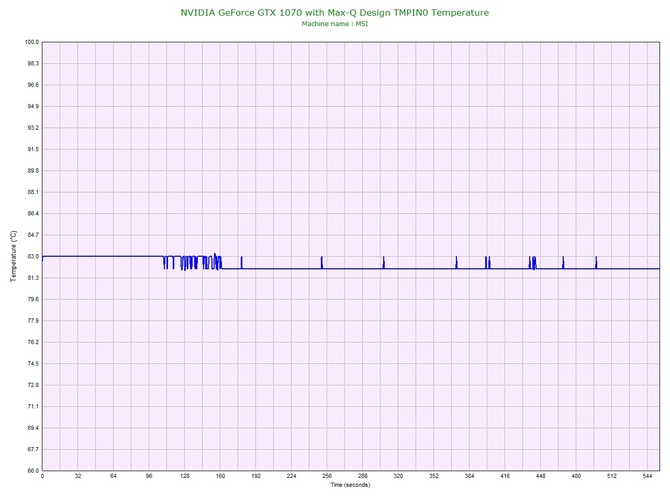Click the spike cluster near 440 seconds

click(x=533, y=263)
